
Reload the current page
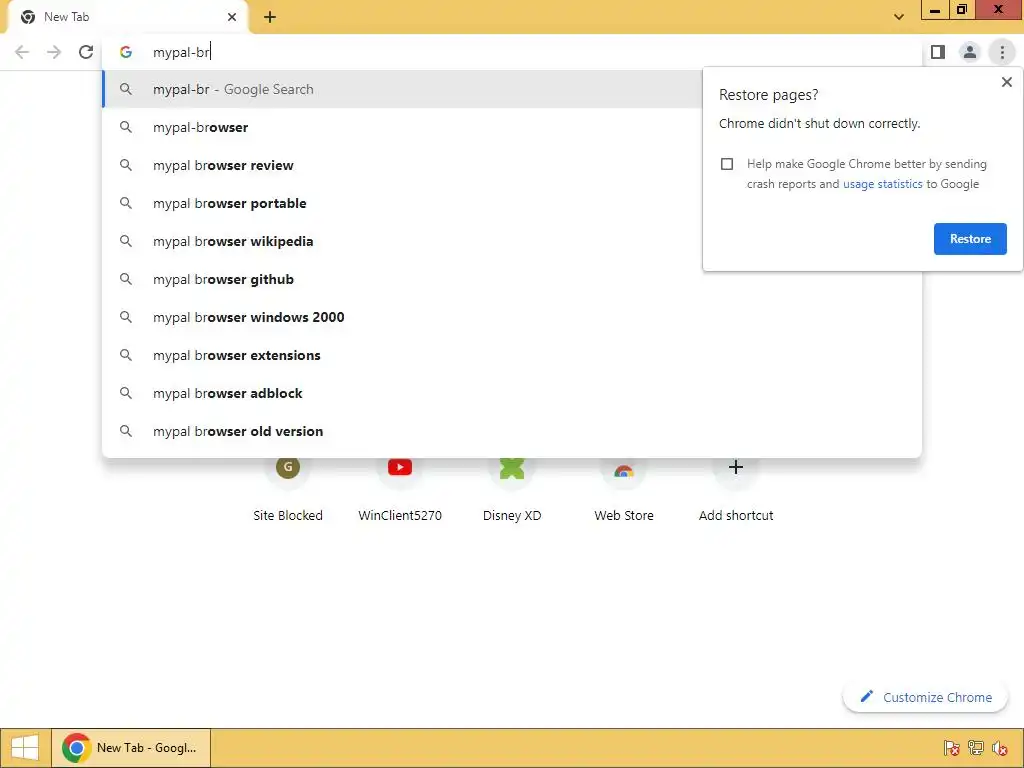click(x=86, y=52)
